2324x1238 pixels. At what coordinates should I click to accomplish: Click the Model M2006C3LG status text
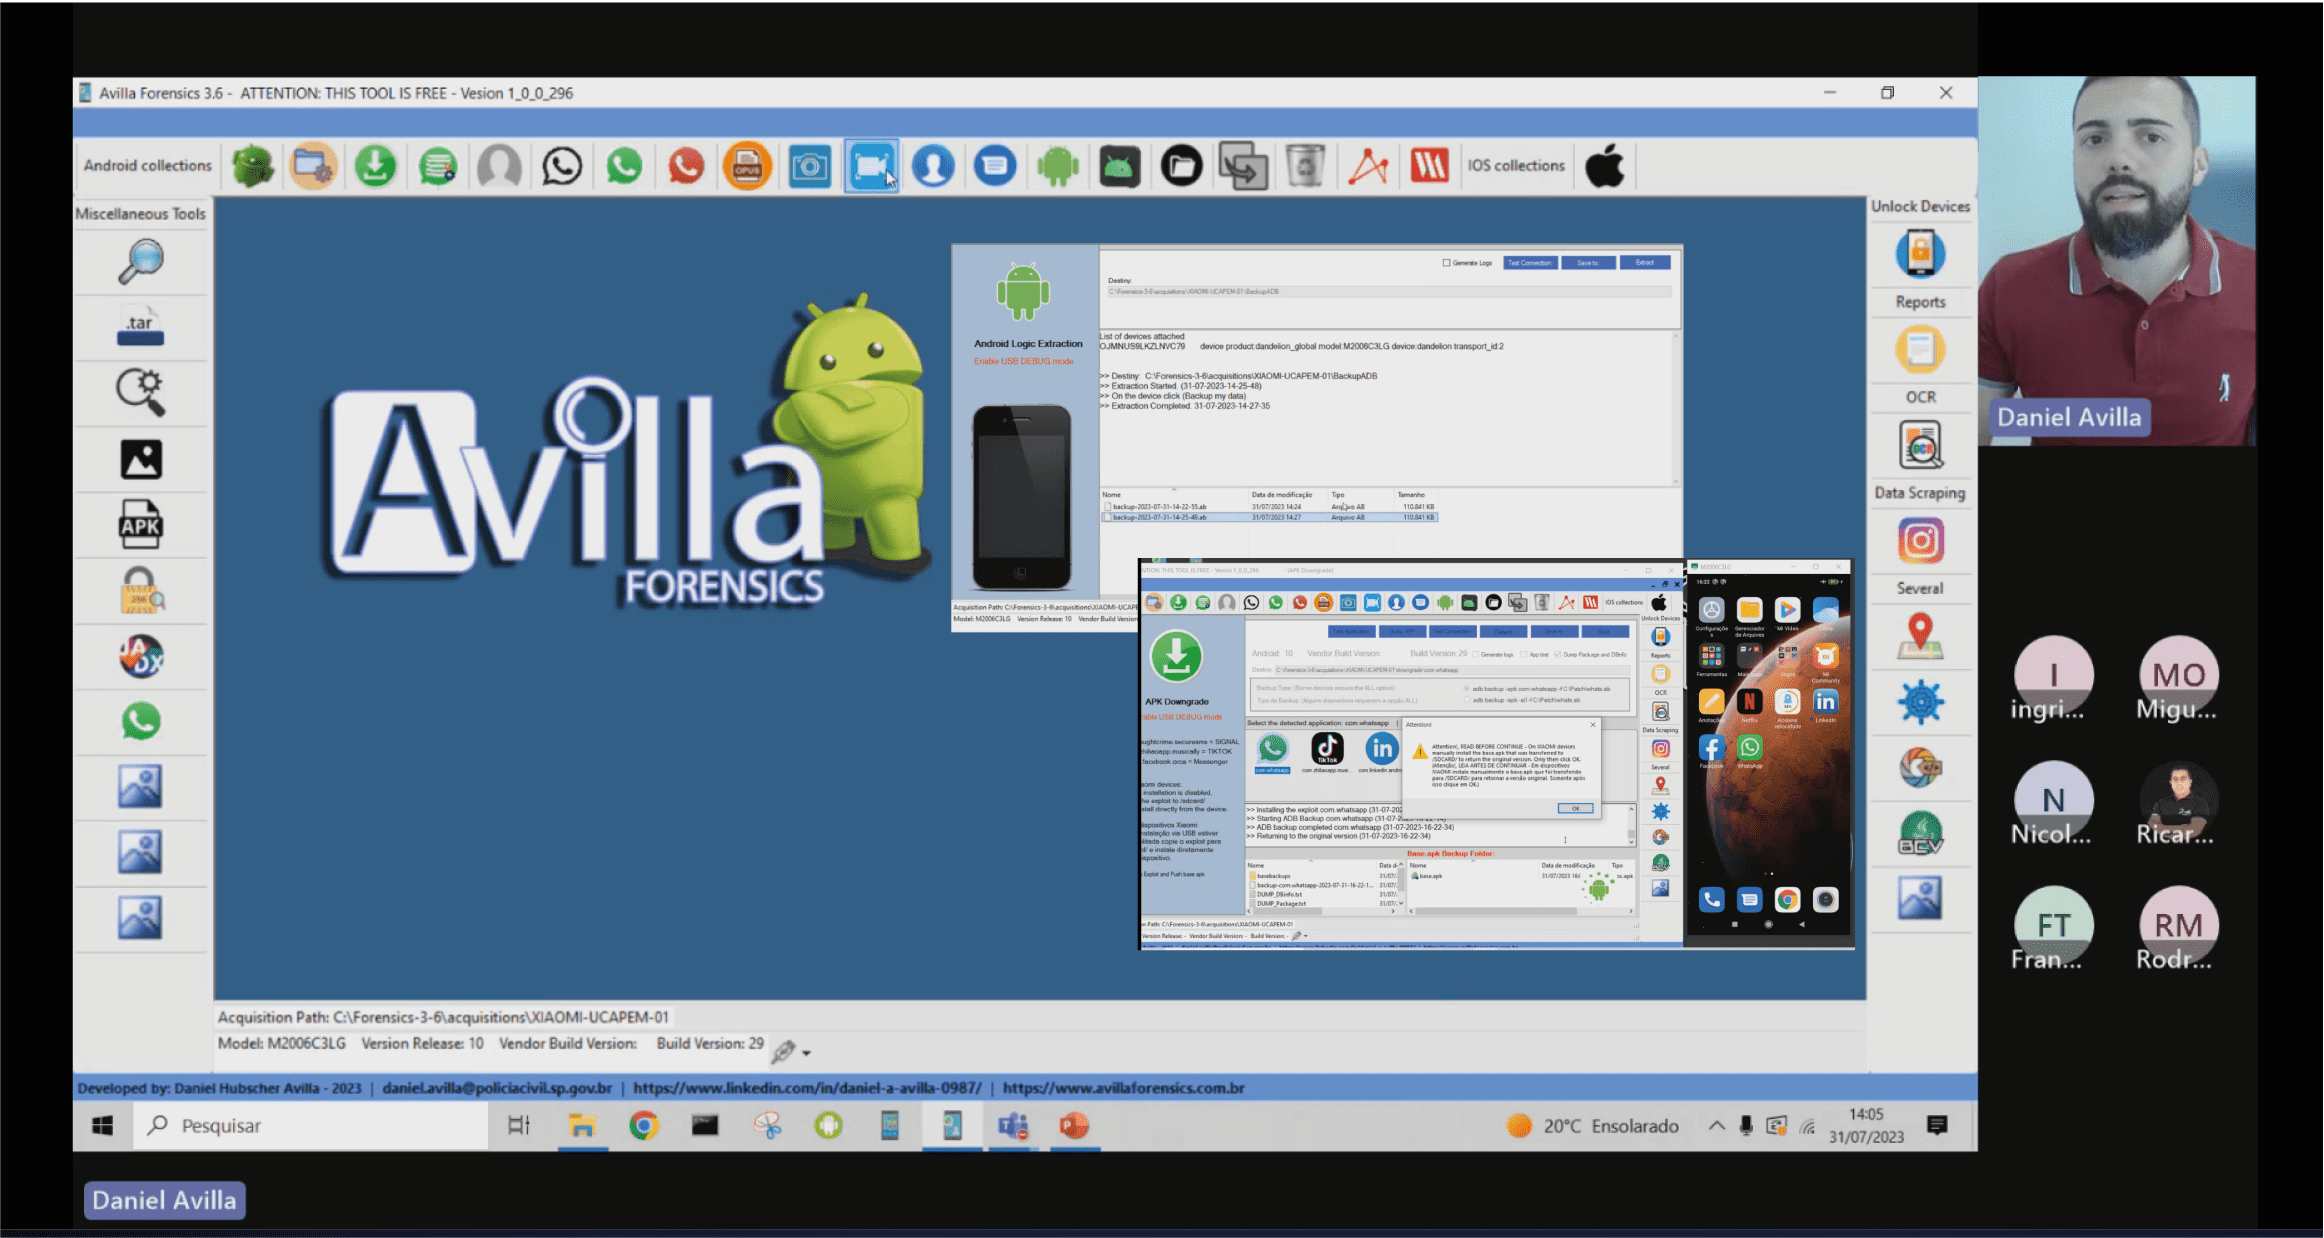(x=282, y=1043)
